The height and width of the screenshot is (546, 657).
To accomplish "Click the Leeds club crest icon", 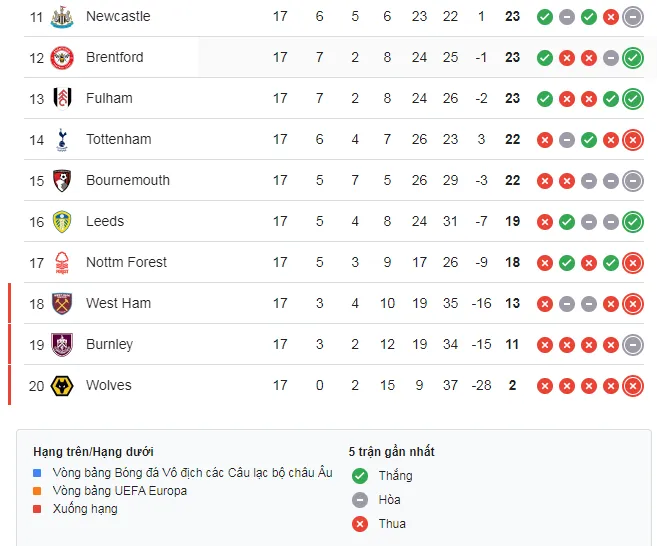I will pyautogui.click(x=62, y=221).
